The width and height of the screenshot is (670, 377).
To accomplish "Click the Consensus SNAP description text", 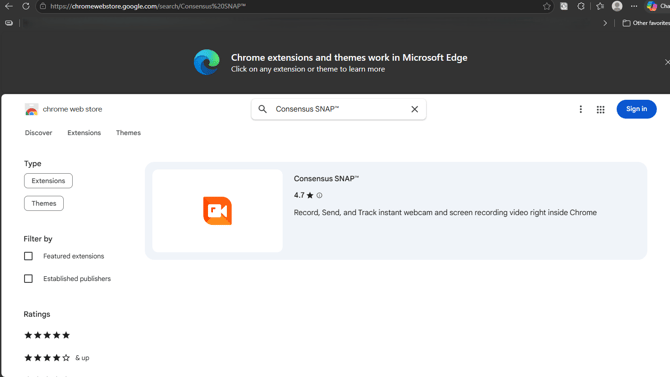I will 445,212.
